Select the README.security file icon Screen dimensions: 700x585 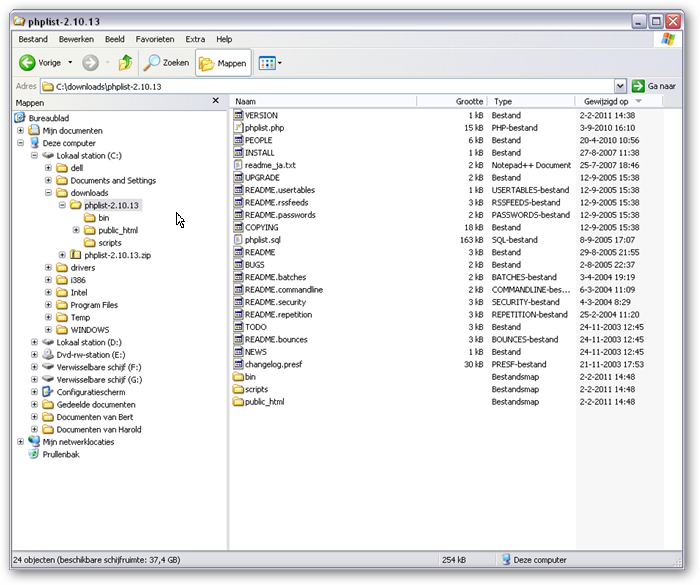tap(238, 302)
